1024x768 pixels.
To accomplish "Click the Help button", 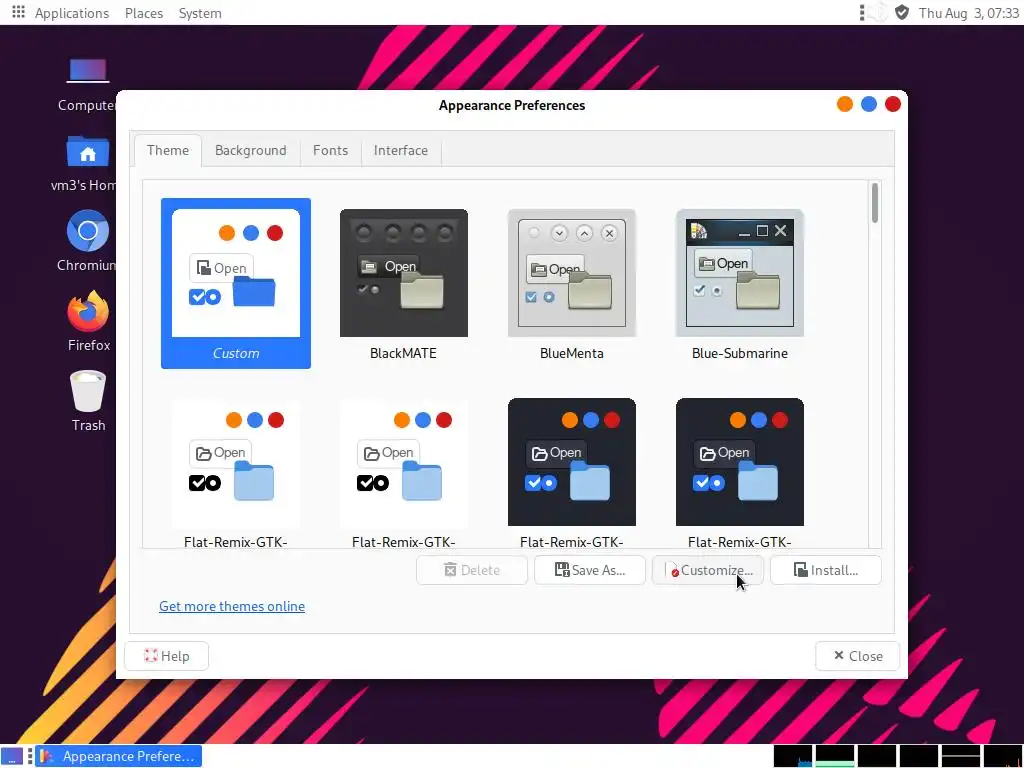I will click(167, 656).
